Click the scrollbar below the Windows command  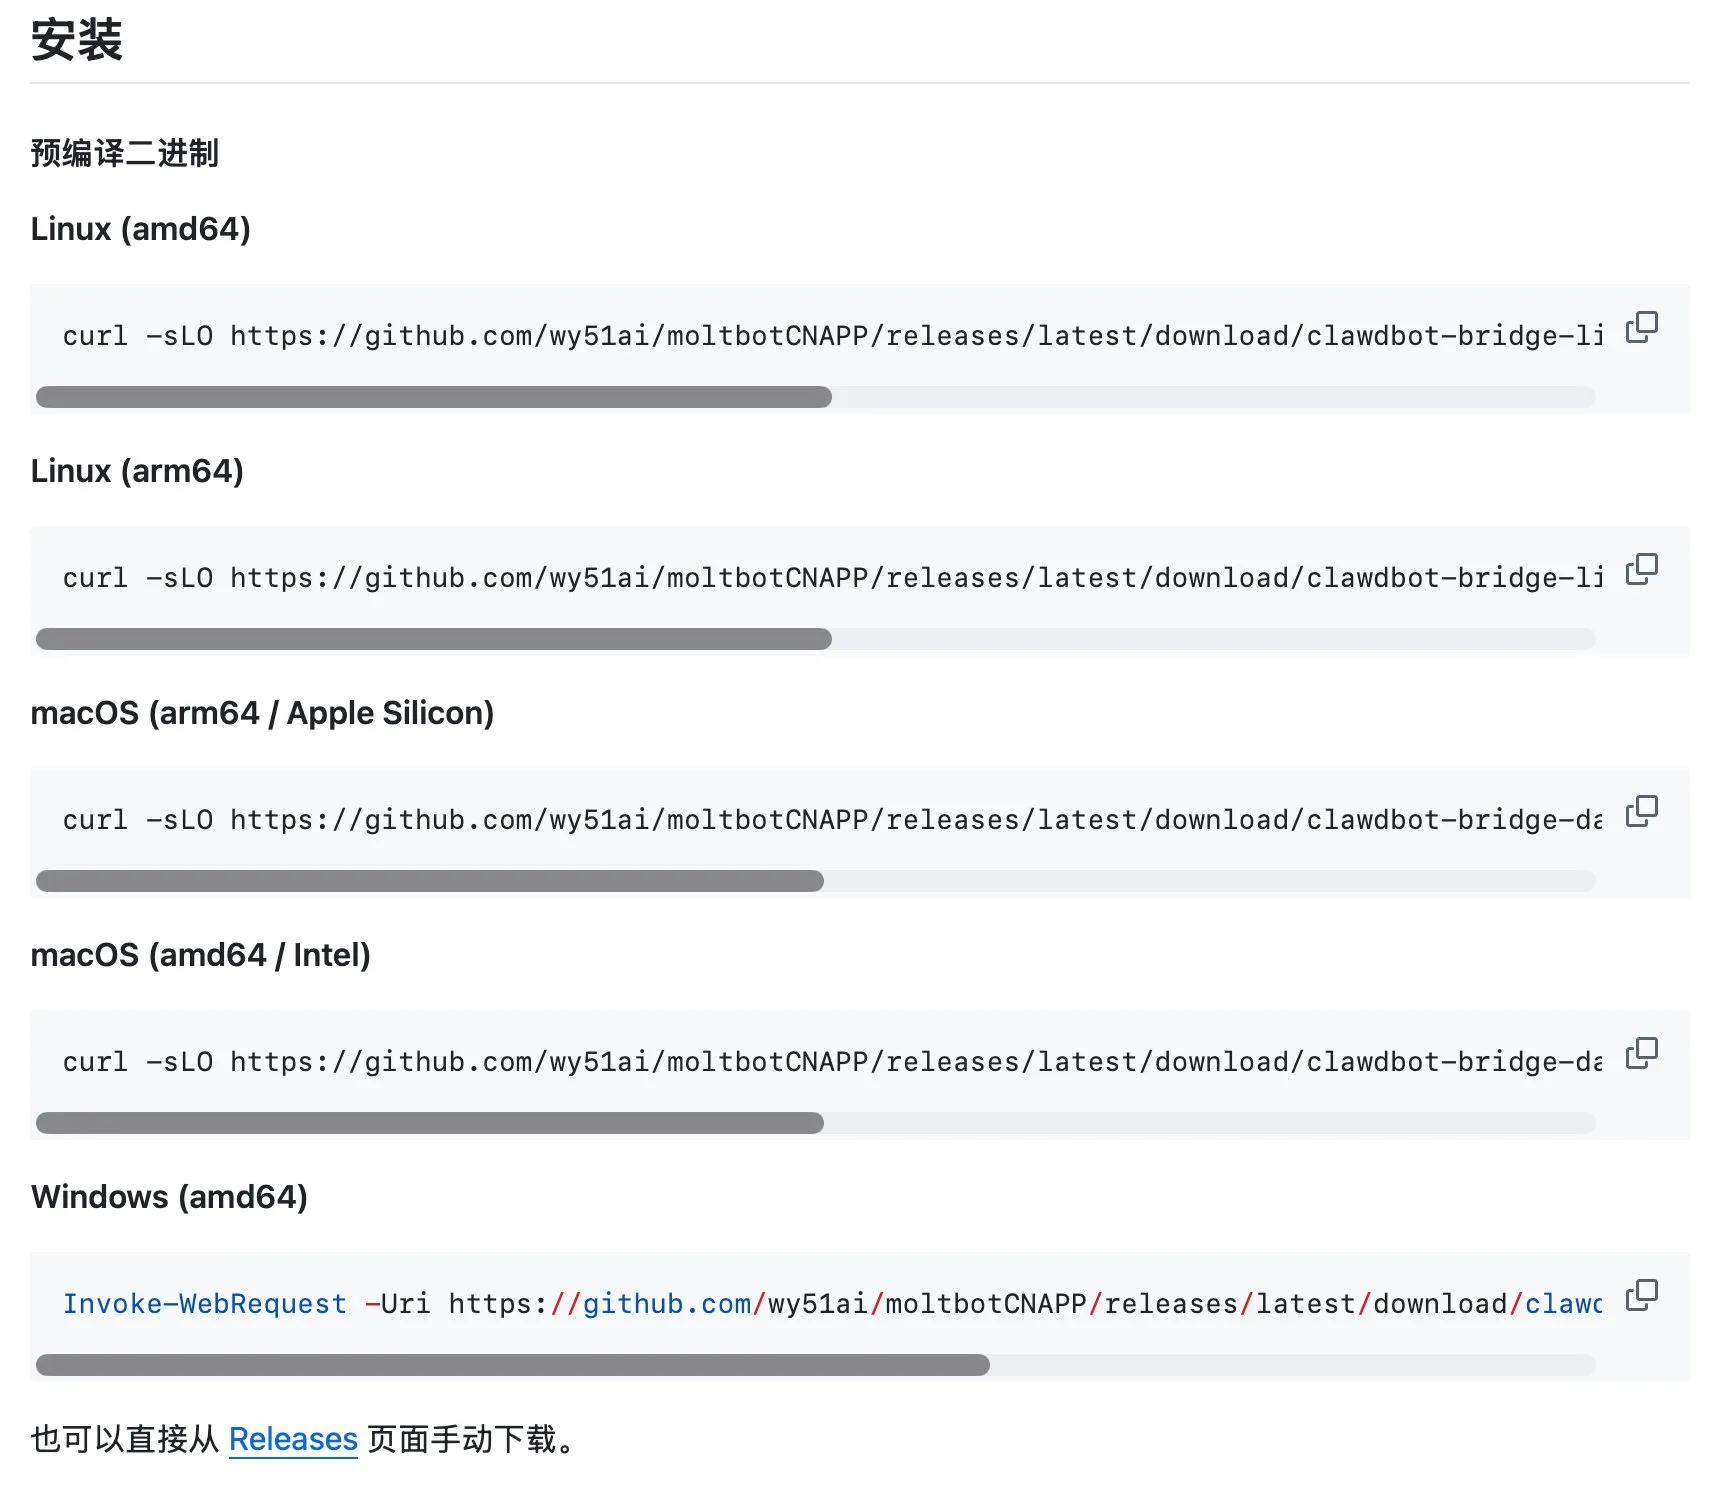(510, 1361)
